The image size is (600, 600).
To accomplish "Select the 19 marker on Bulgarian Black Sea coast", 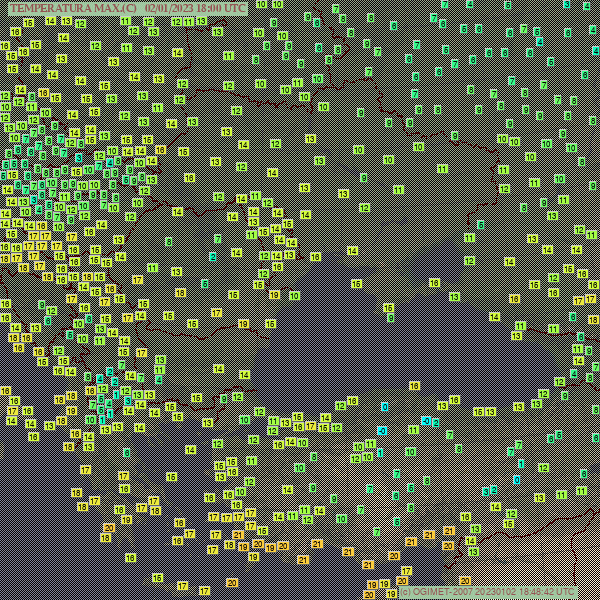I will tap(276, 294).
